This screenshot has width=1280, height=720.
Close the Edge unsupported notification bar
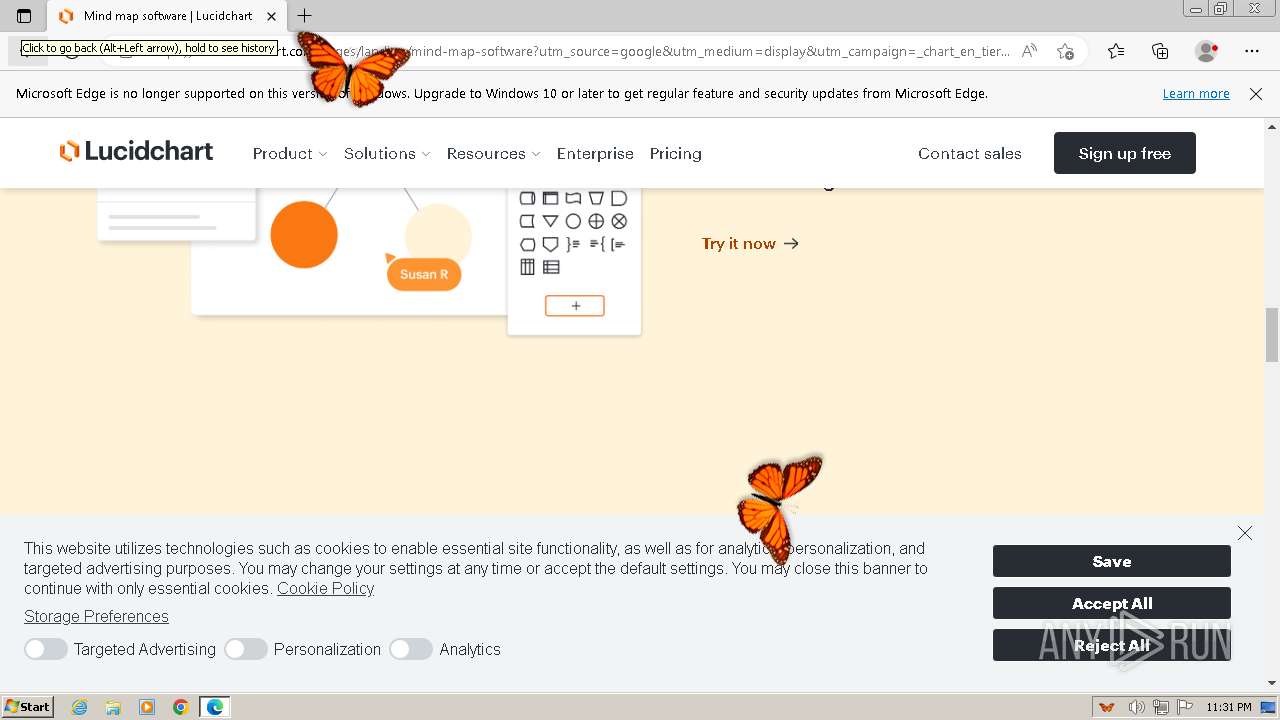pyautogui.click(x=1256, y=94)
